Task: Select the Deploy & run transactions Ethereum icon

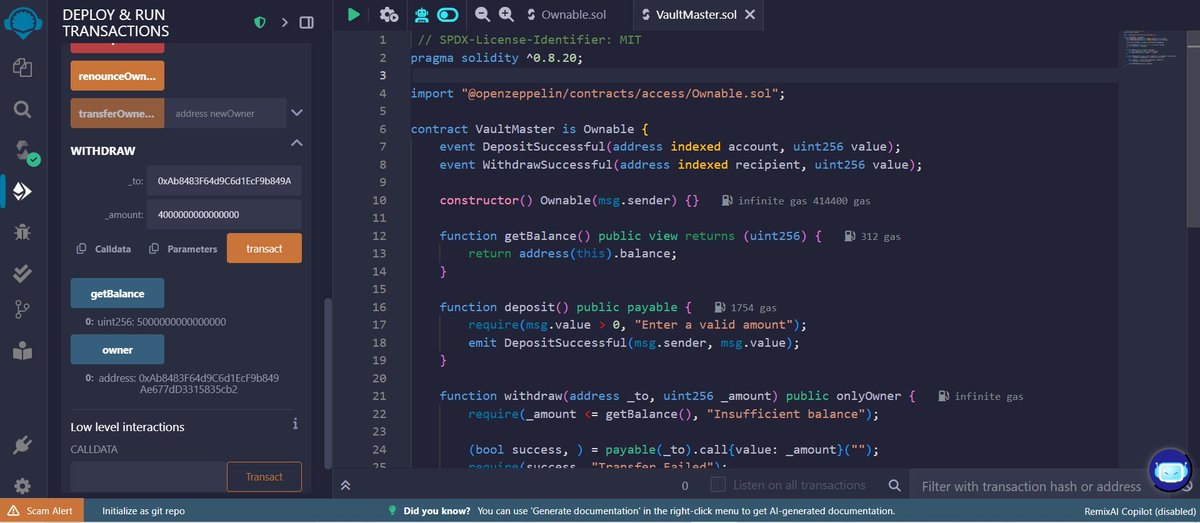Action: [22, 191]
